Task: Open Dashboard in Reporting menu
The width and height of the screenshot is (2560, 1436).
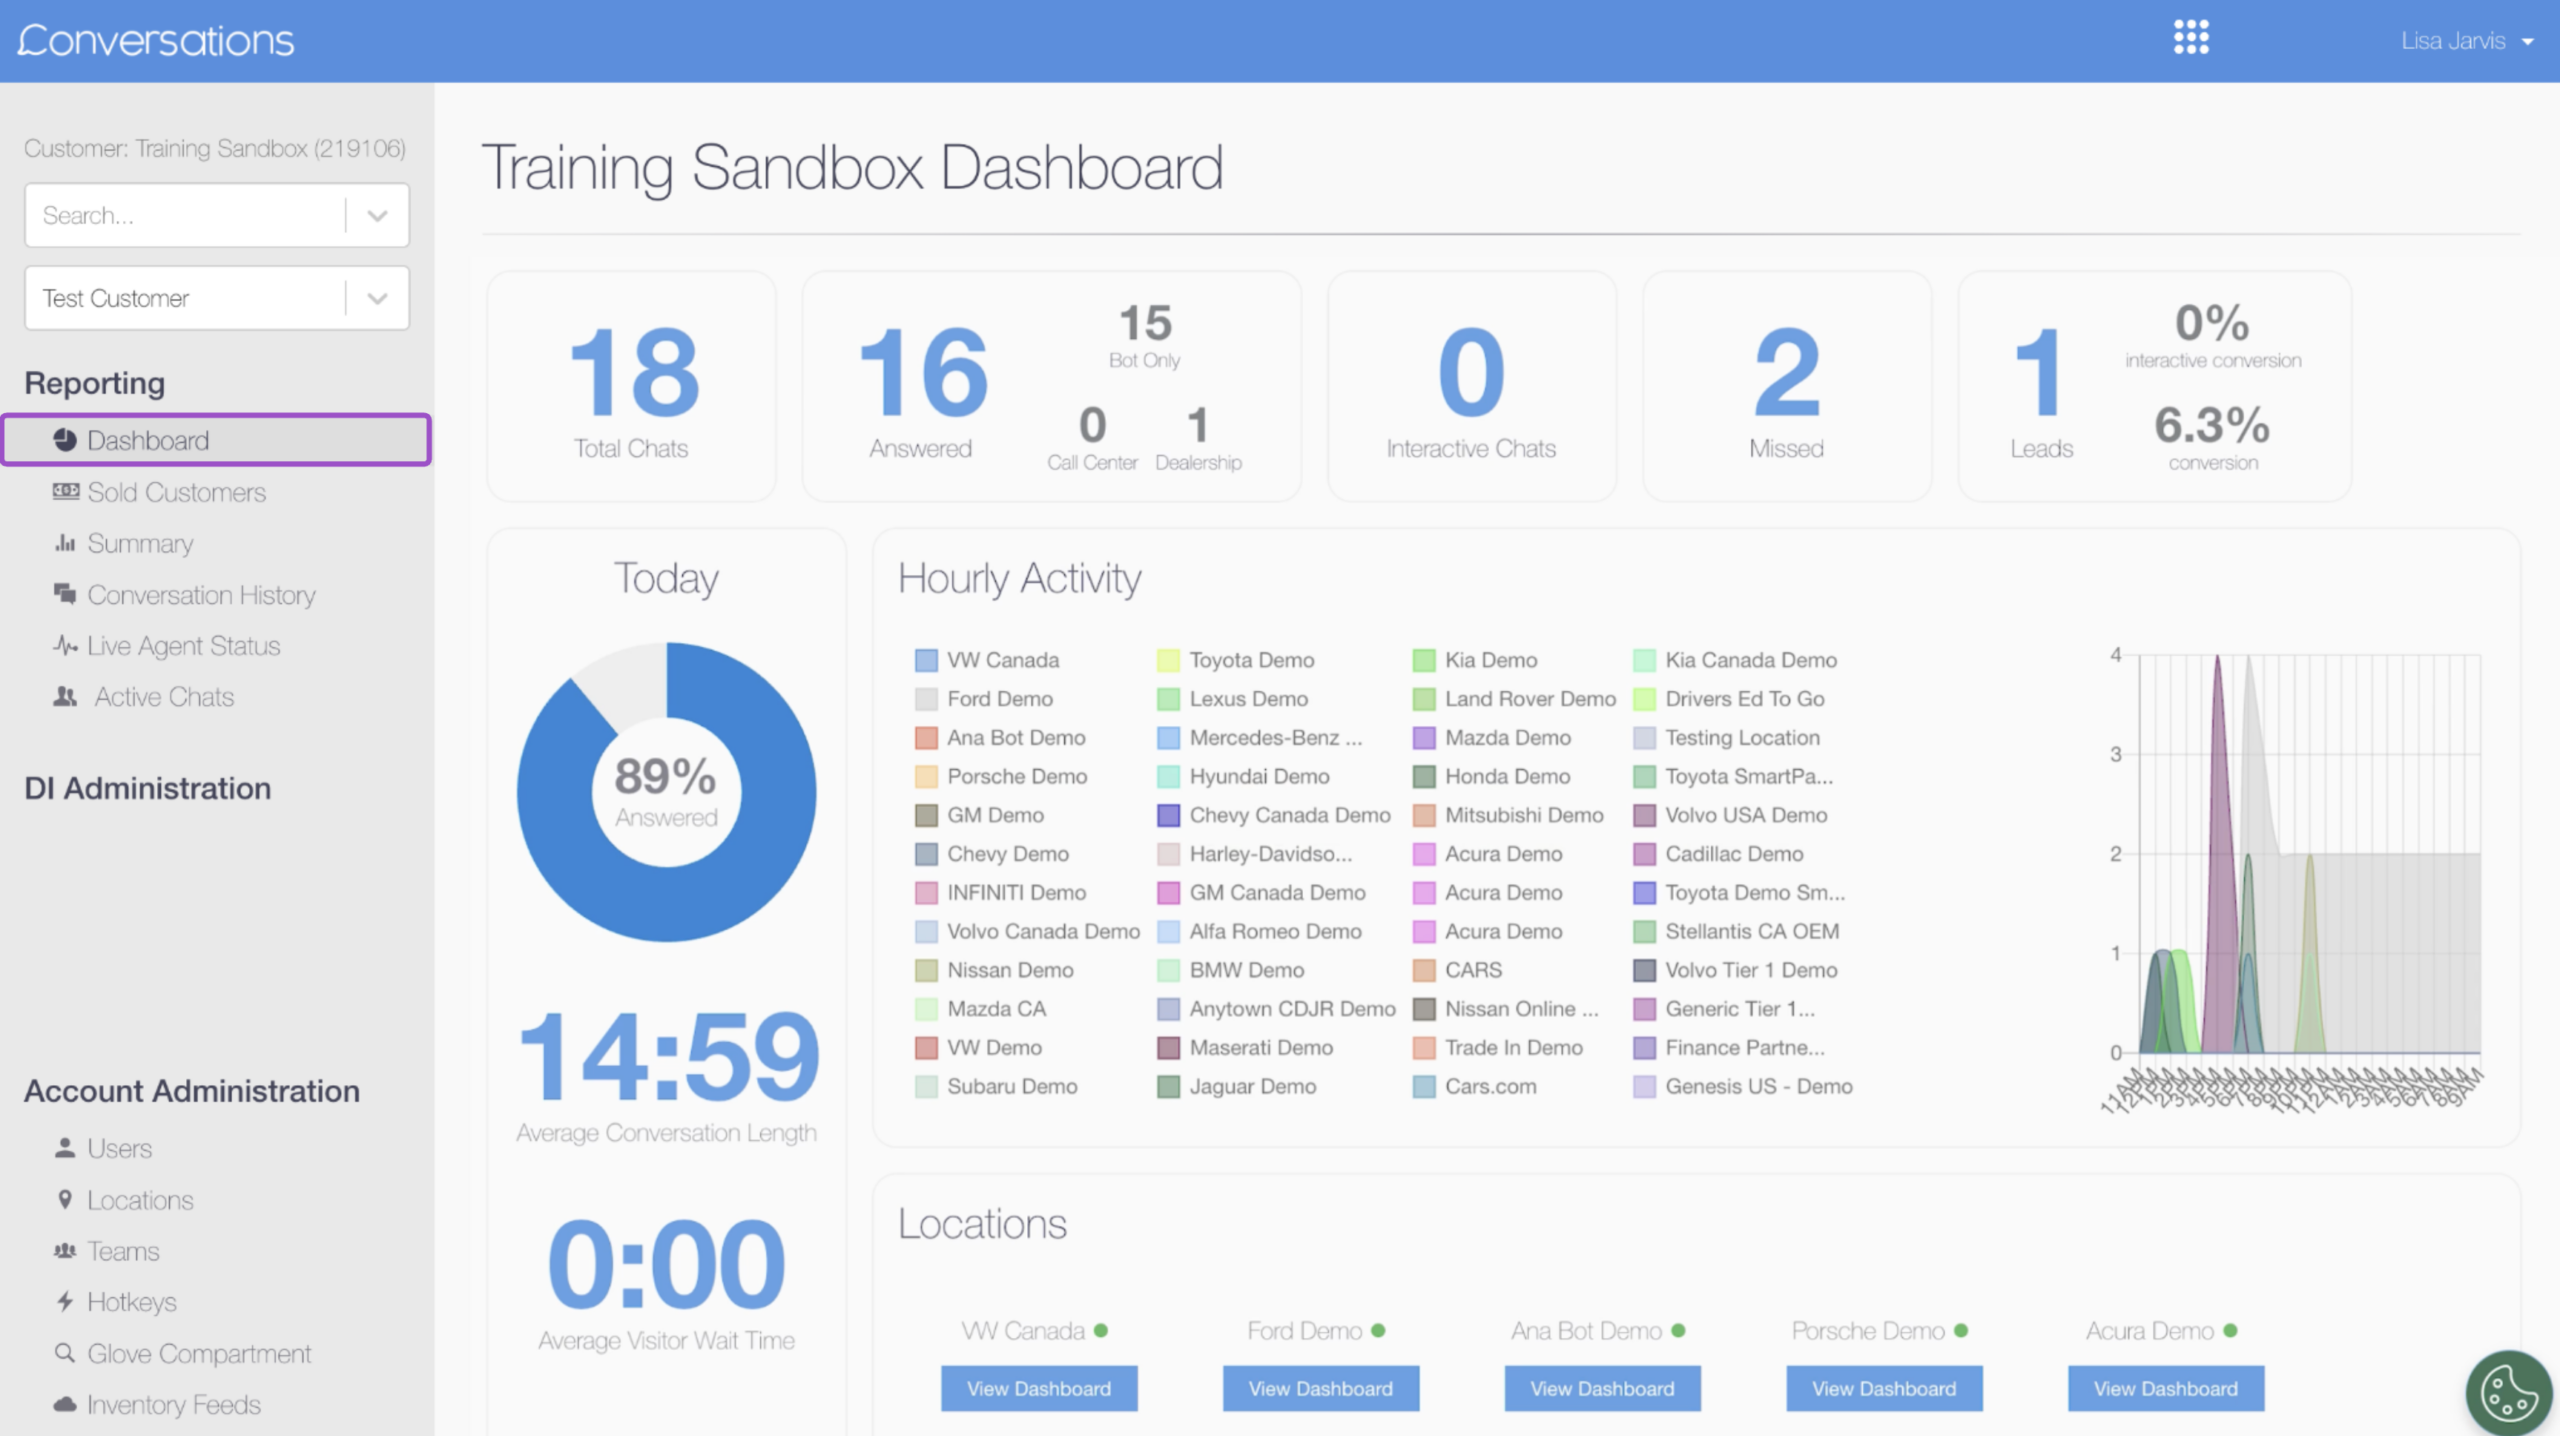Action: point(217,440)
